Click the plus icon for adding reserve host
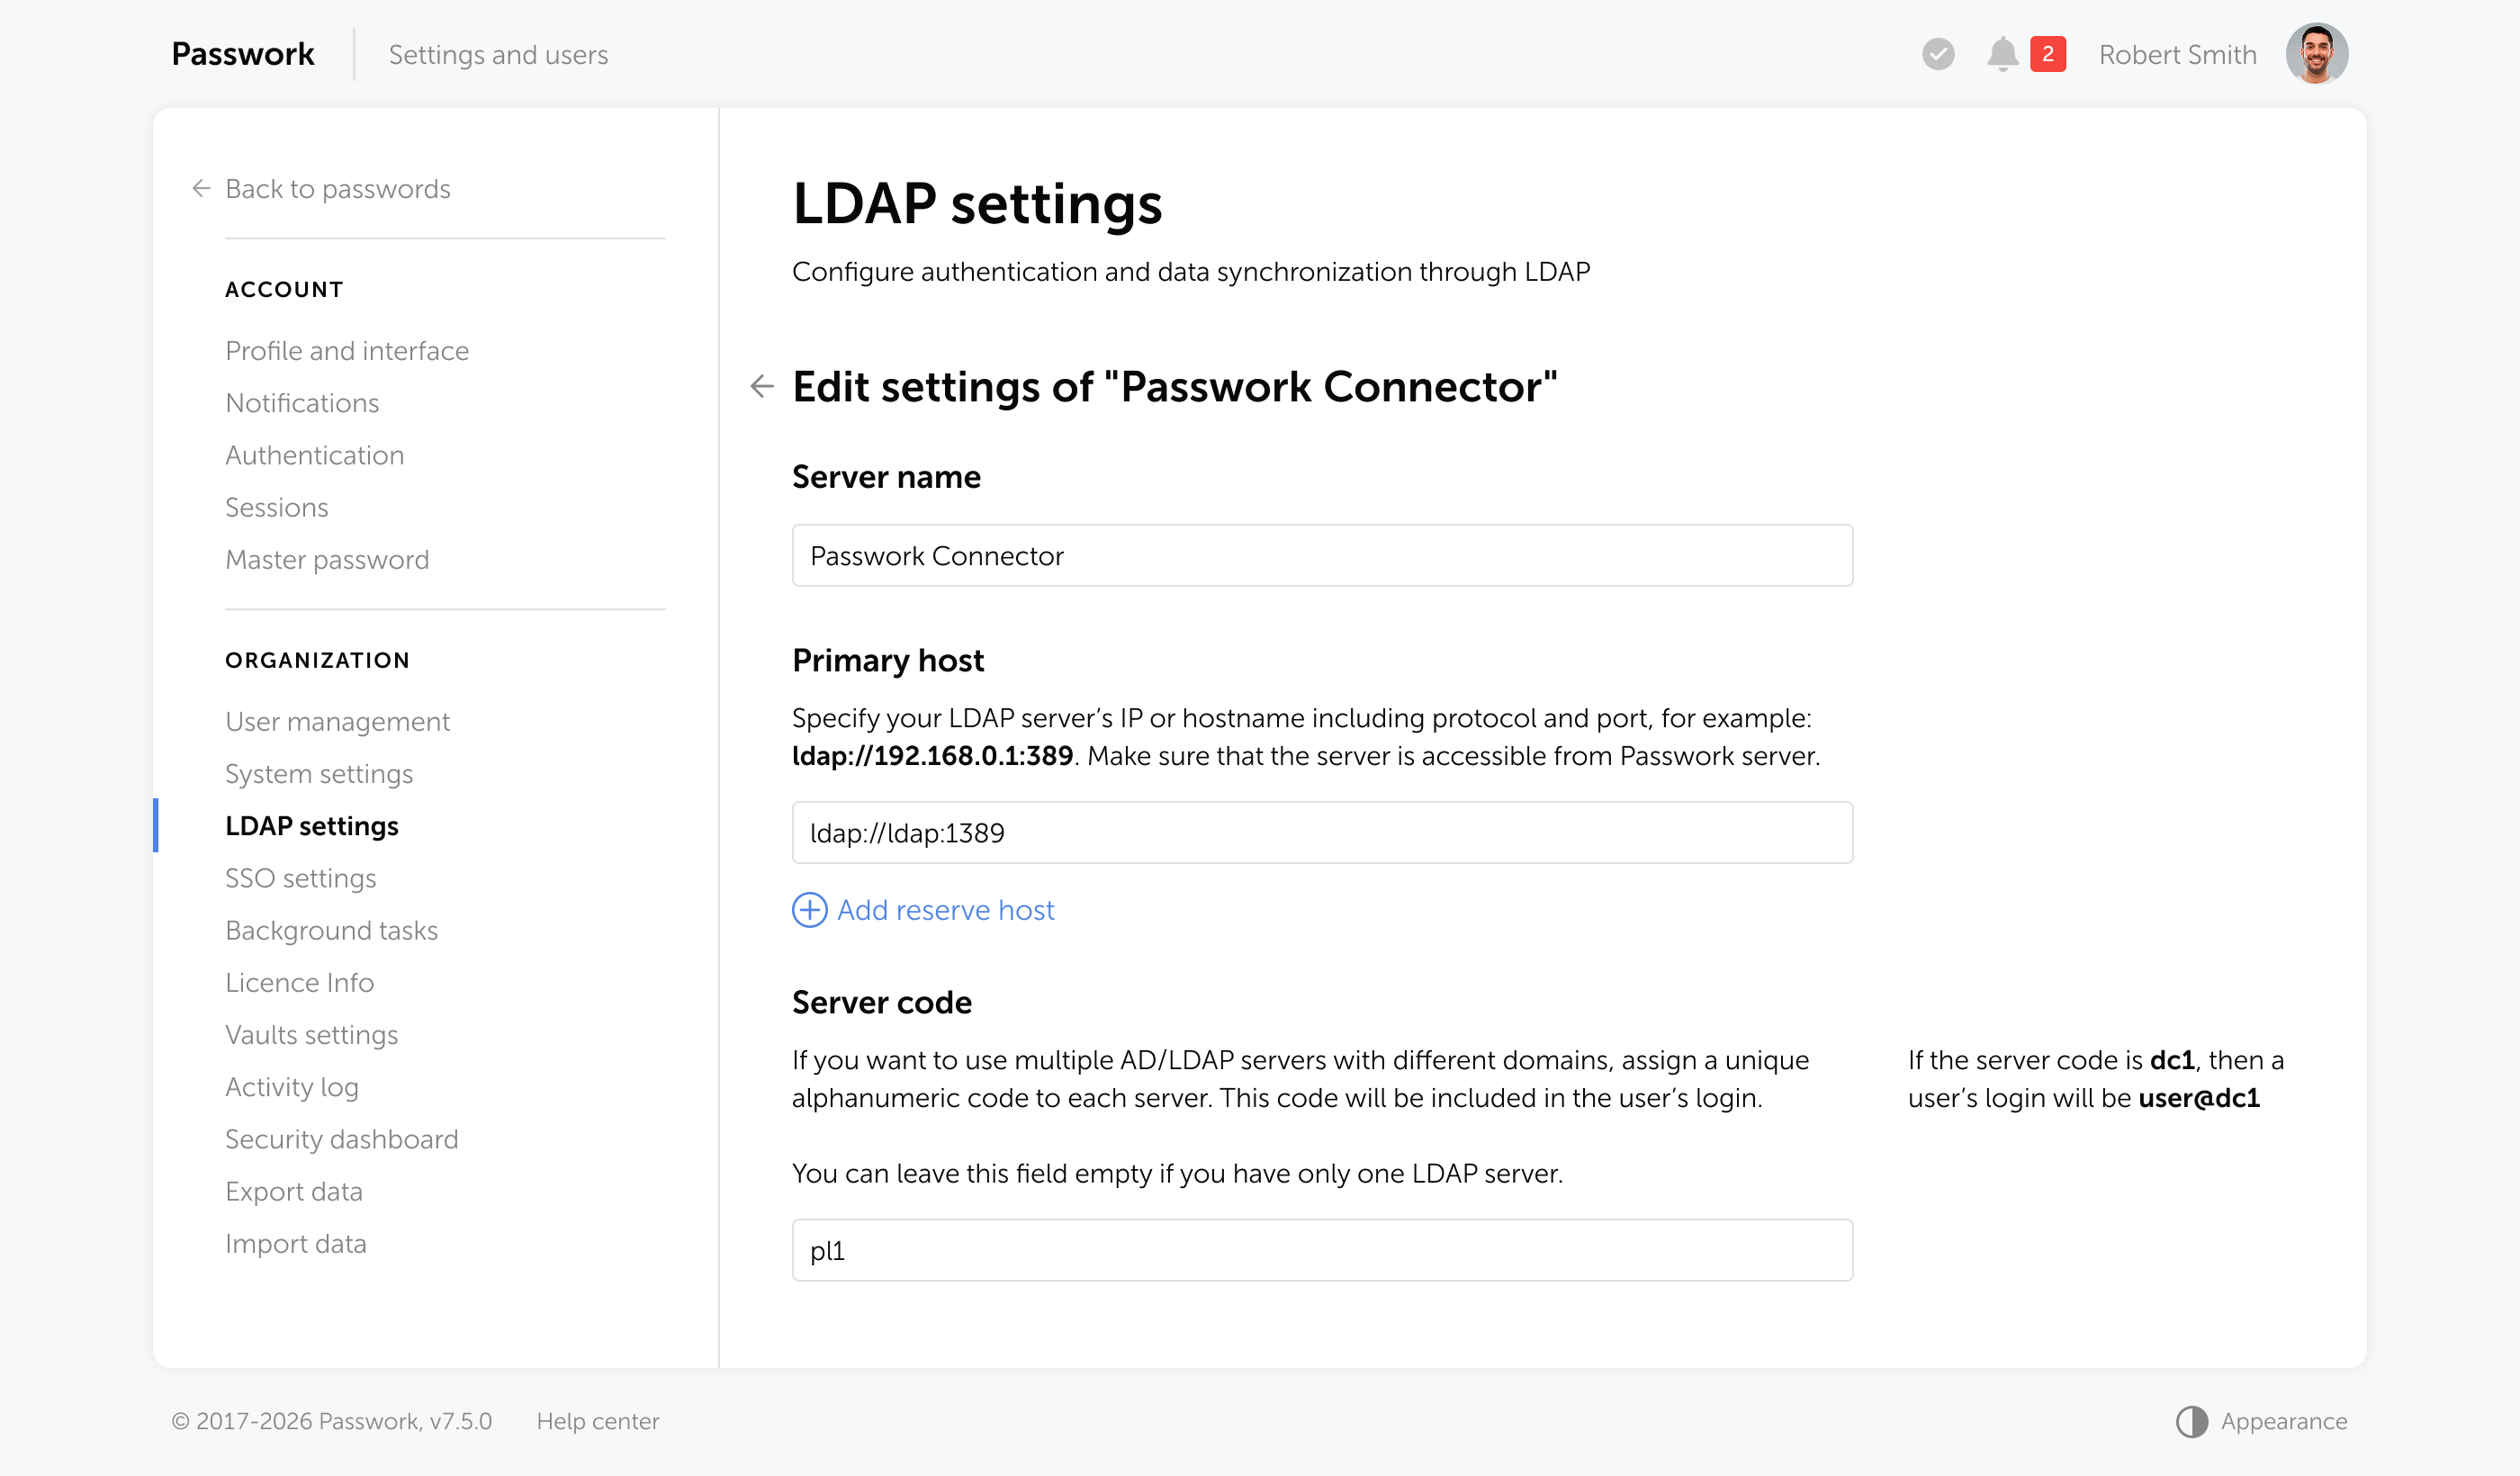Image resolution: width=2520 pixels, height=1476 pixels. (809, 910)
